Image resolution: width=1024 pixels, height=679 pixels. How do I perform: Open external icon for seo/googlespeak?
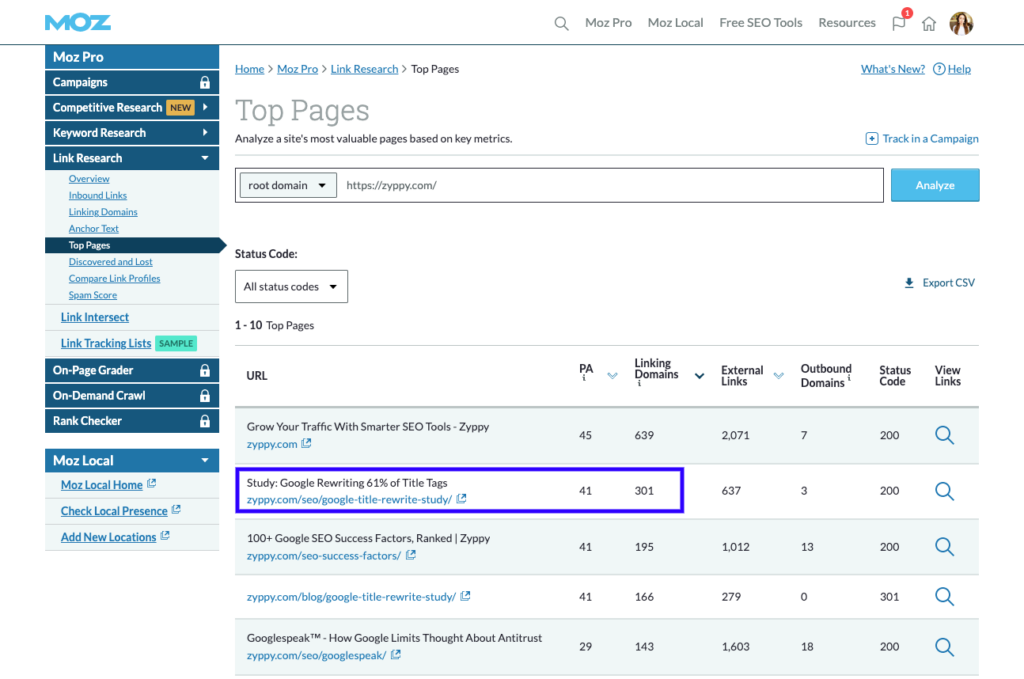click(396, 654)
